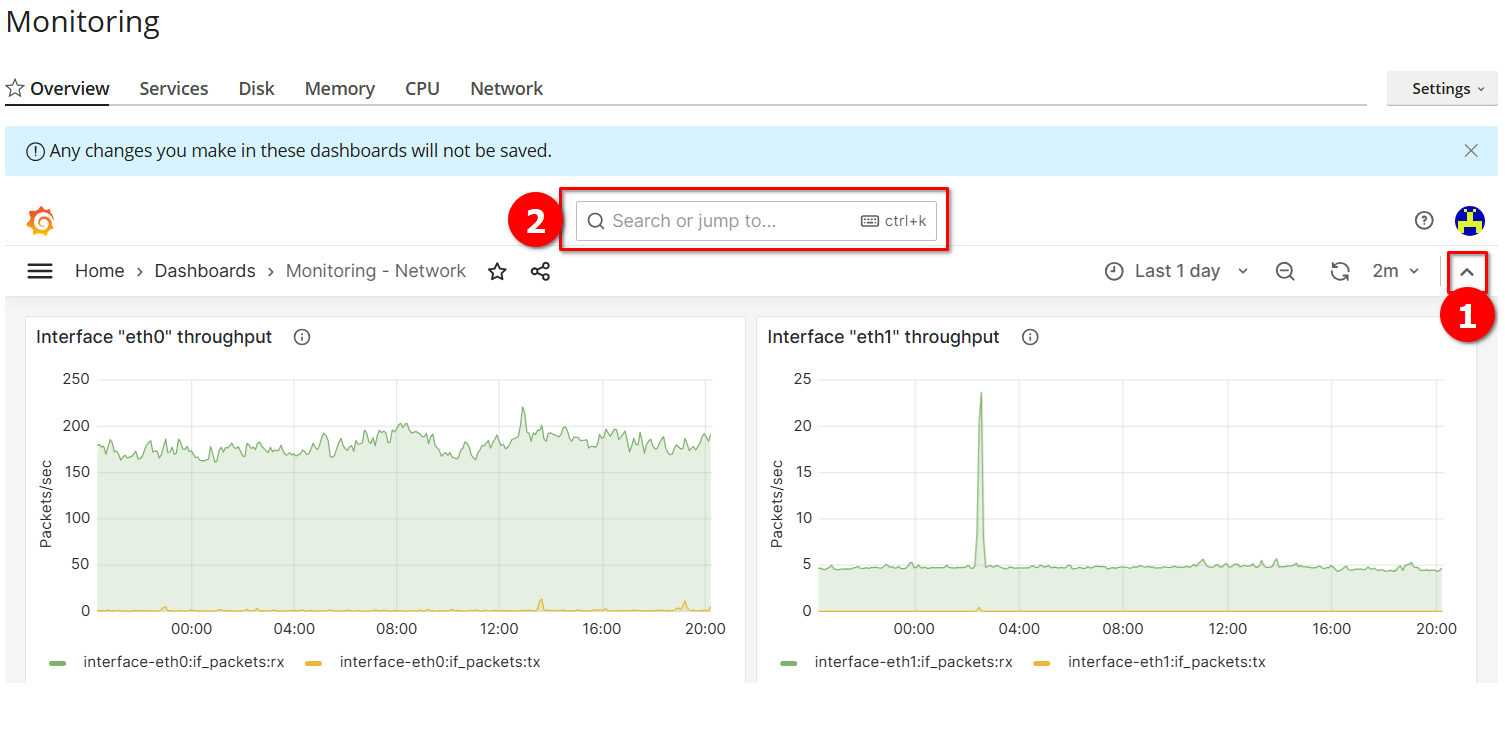Open the hamburger navigation menu
The height and width of the screenshot is (729, 1505).
pyautogui.click(x=40, y=271)
